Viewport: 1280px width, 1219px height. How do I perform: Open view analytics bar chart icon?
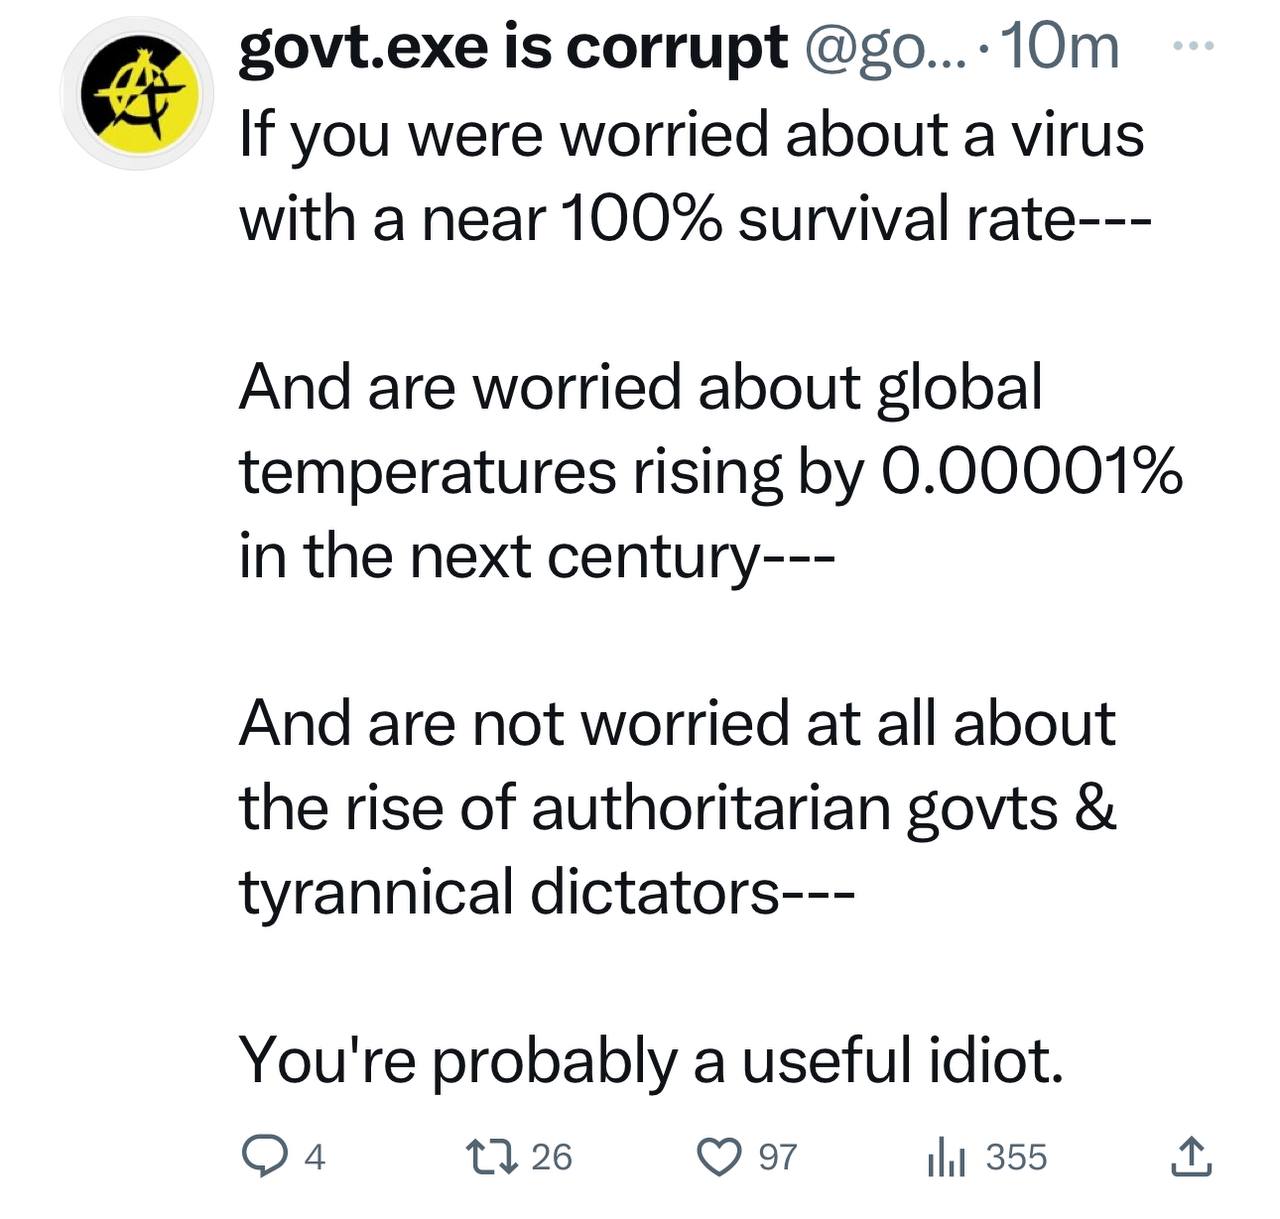[x=945, y=1158]
